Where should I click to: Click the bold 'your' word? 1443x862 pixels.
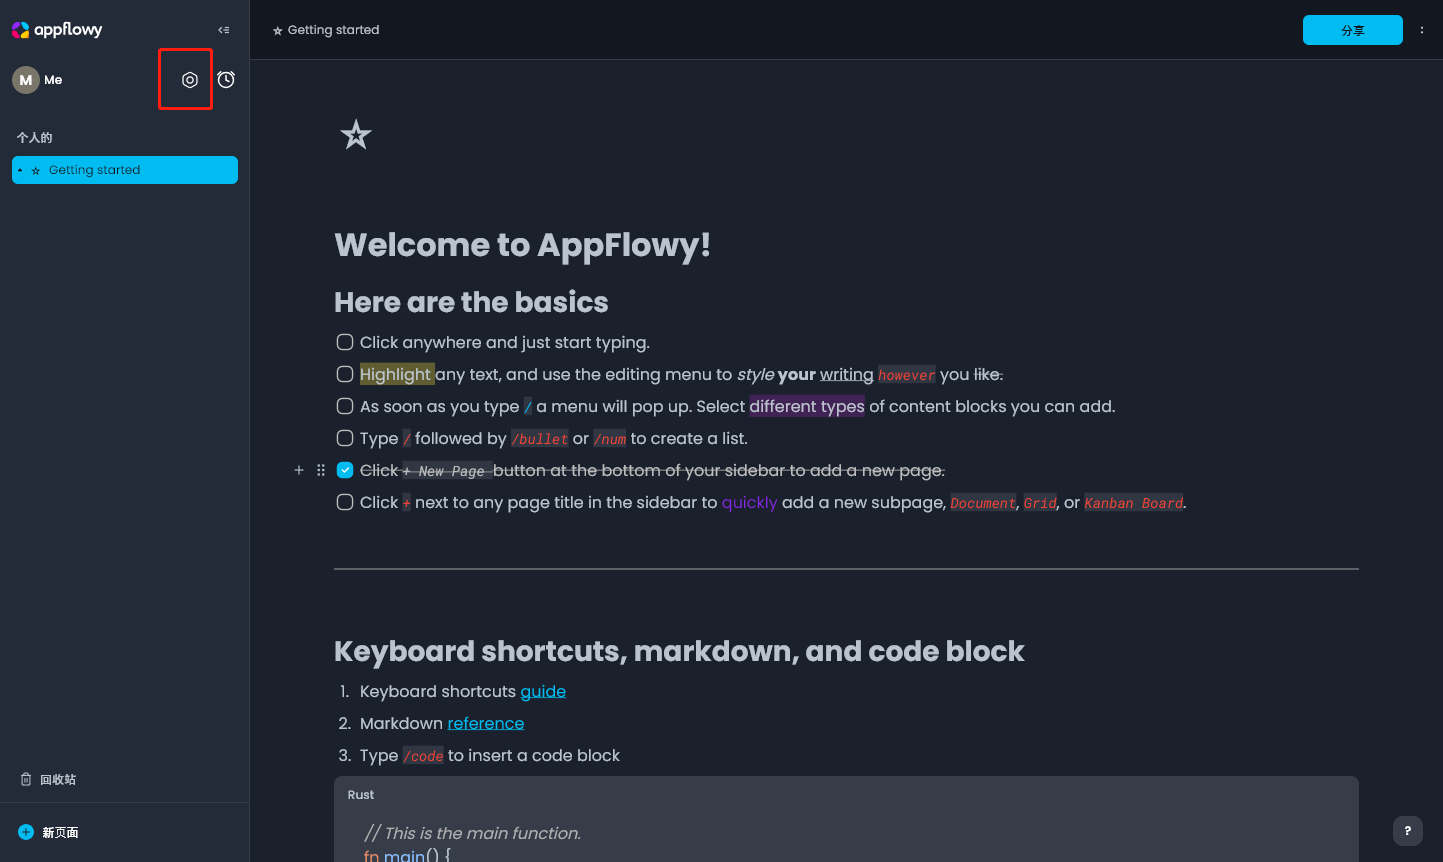click(797, 374)
